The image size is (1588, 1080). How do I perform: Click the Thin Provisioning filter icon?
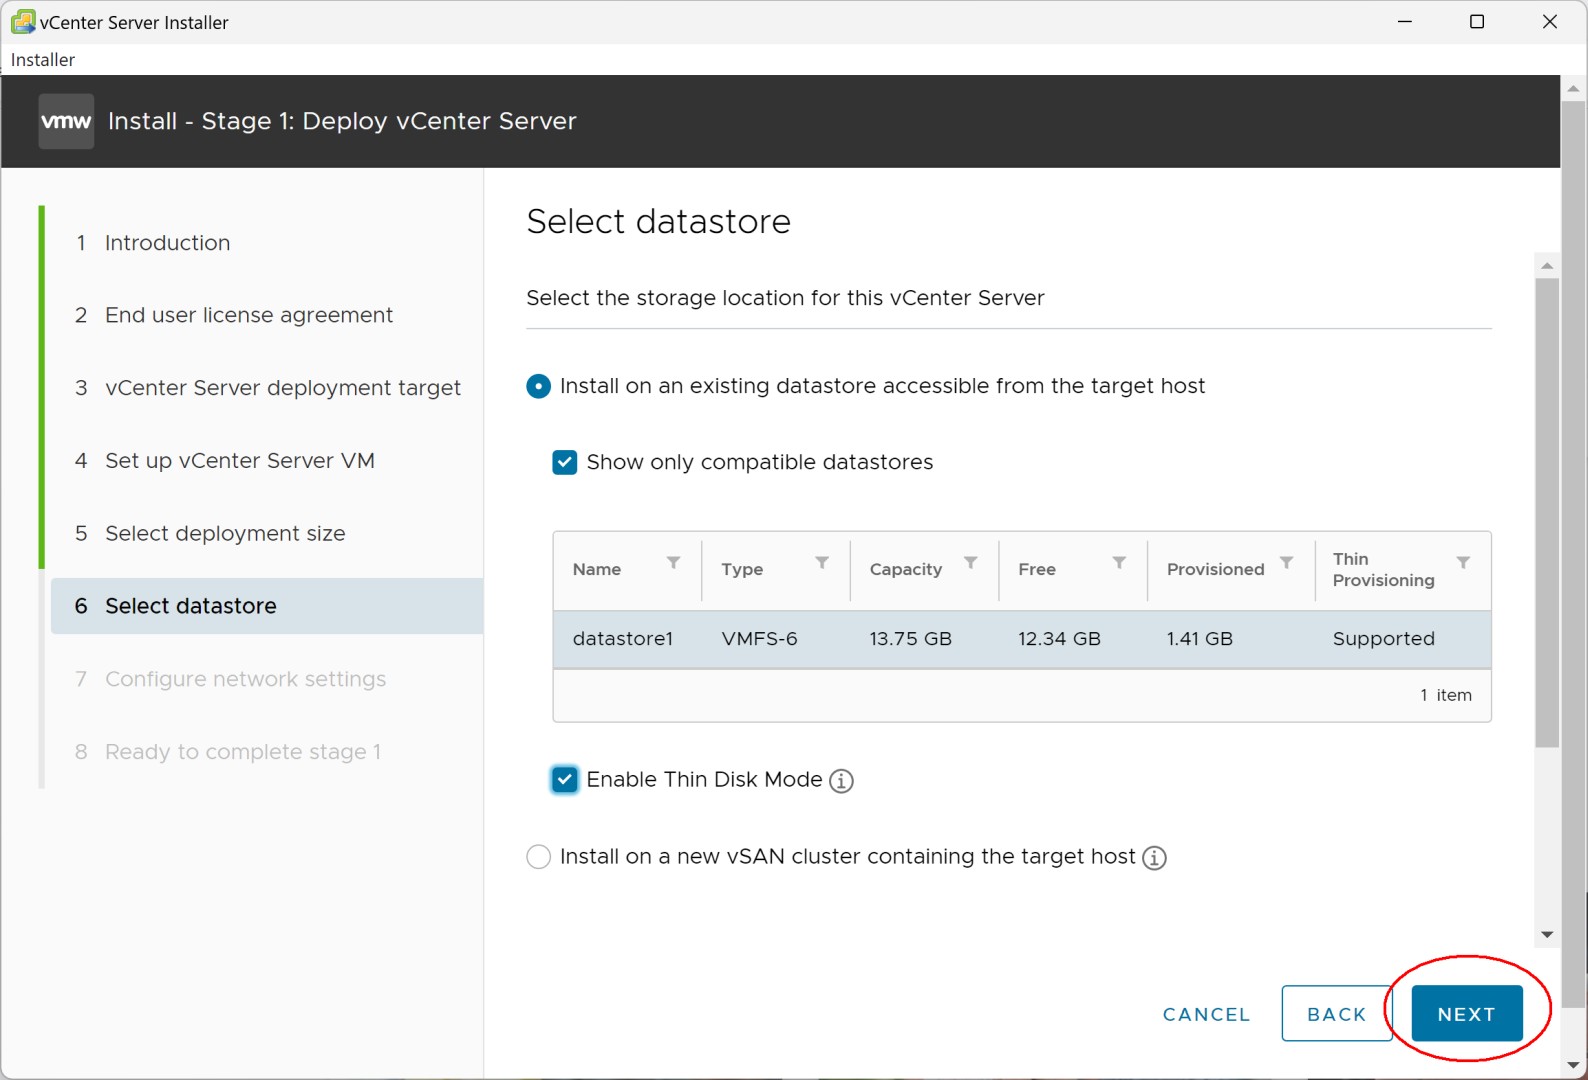pos(1463,563)
